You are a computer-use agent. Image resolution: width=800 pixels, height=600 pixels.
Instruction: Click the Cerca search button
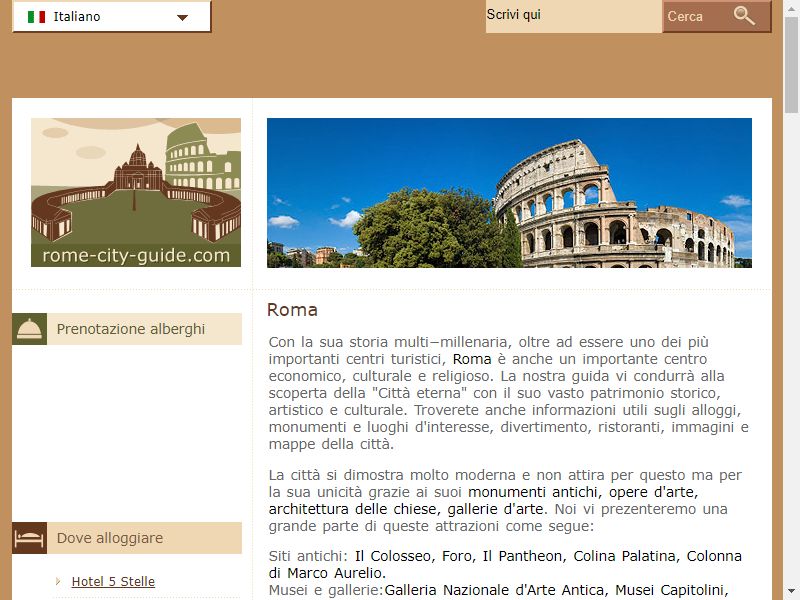click(x=717, y=16)
